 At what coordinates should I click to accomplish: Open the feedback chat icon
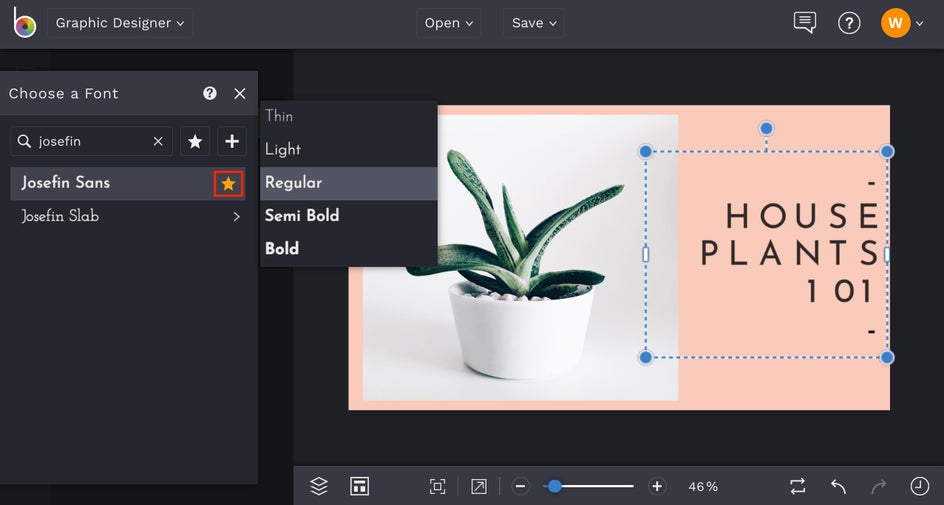[x=804, y=23]
